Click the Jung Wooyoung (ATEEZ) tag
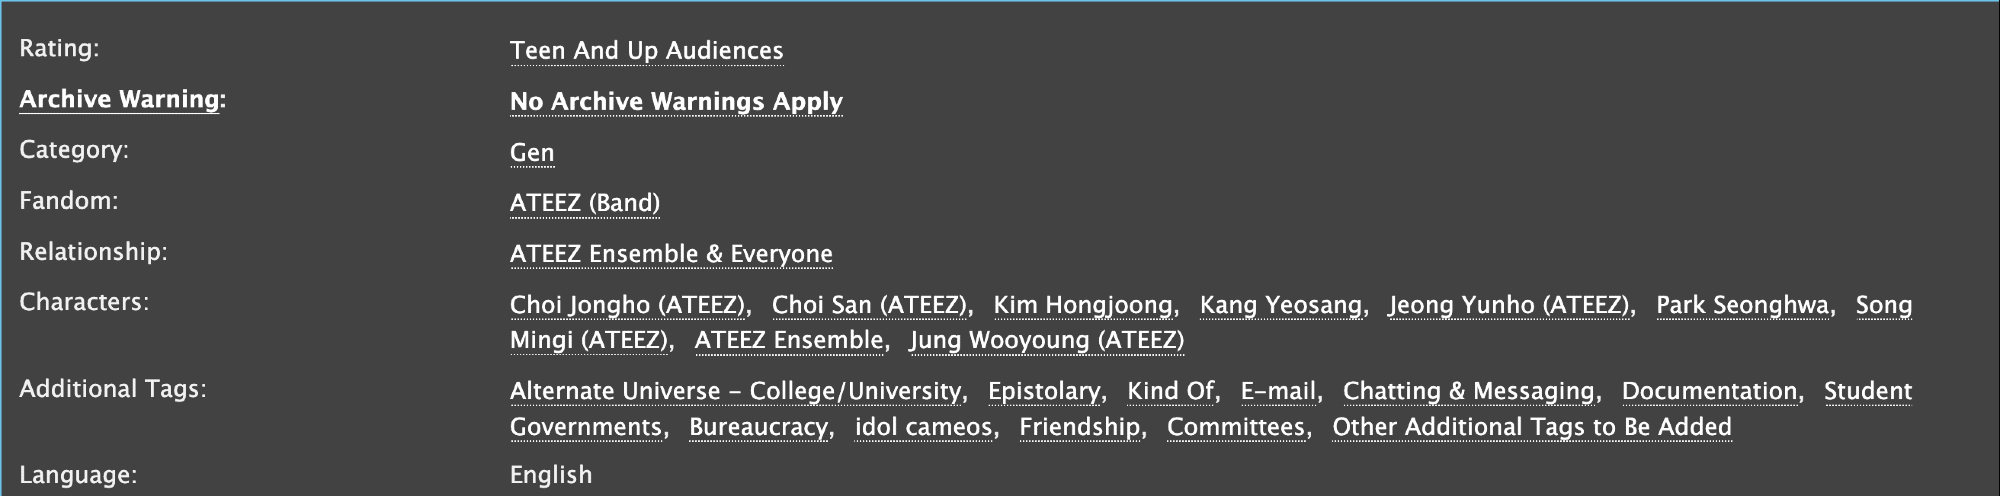Viewport: 2000px width, 496px height. [1046, 341]
